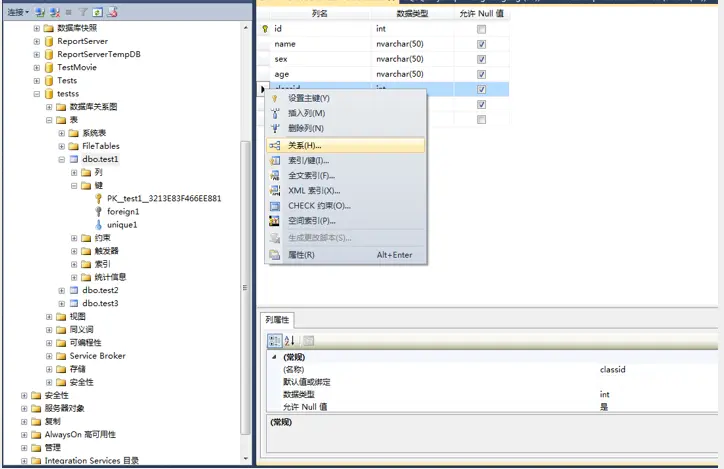Select the 触发器 folder tree item
Image resolution: width=724 pixels, height=469 pixels.
[106, 251]
